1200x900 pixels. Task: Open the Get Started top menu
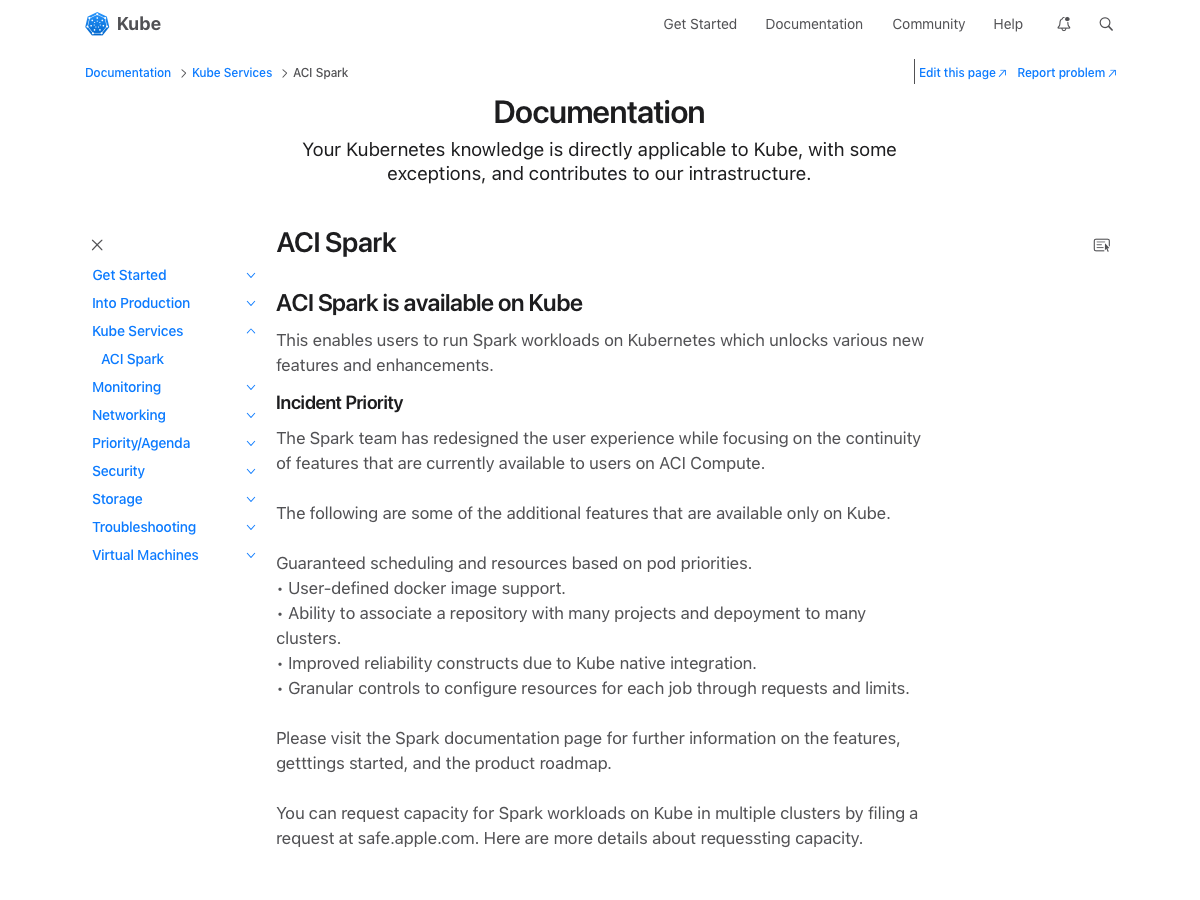point(700,24)
